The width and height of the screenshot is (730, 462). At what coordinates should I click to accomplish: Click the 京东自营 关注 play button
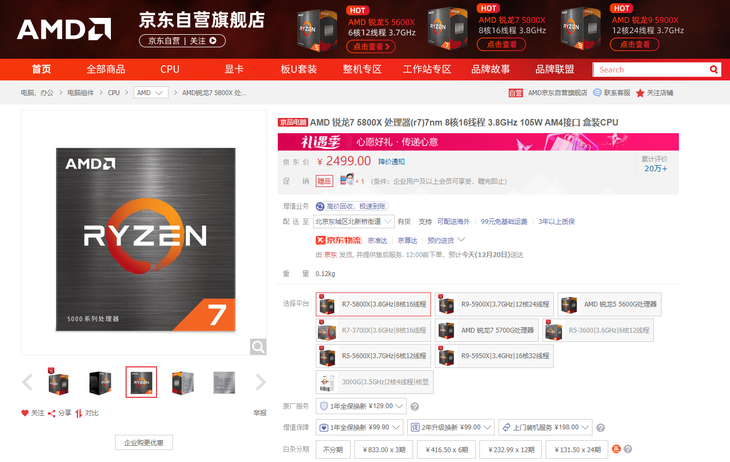[213, 41]
